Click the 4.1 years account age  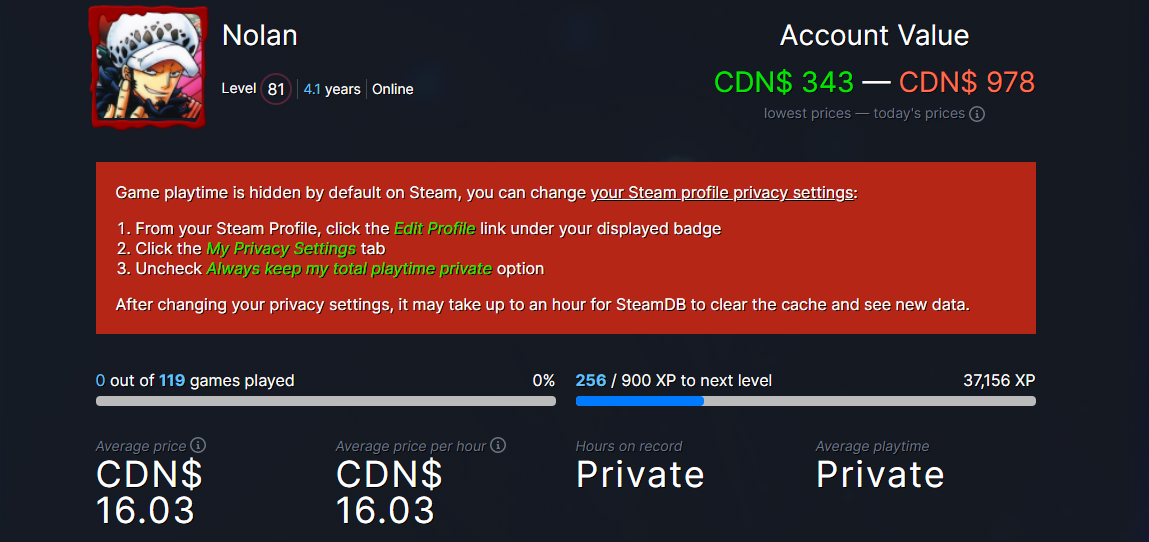click(332, 89)
